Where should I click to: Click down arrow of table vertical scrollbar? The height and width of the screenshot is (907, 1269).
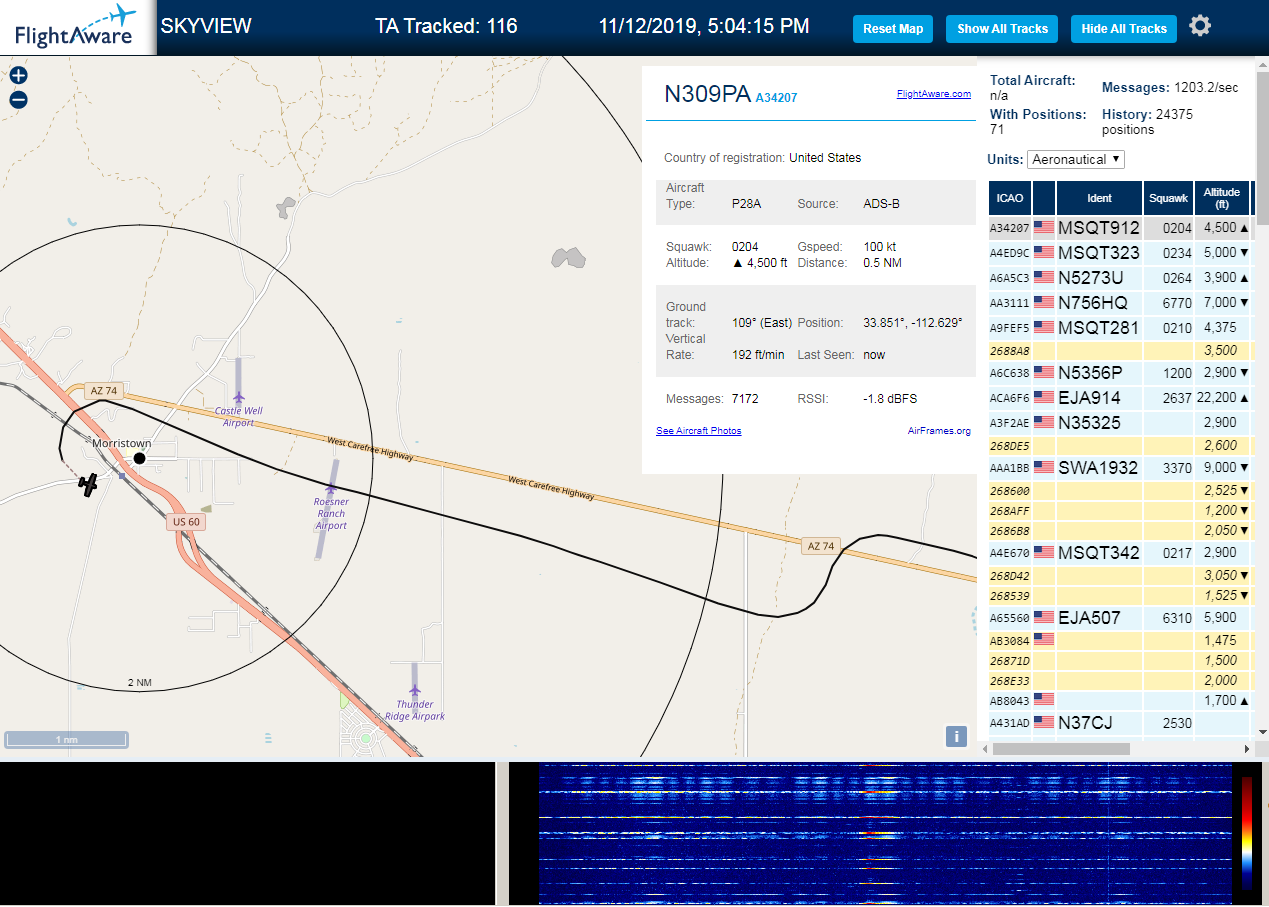click(1261, 732)
